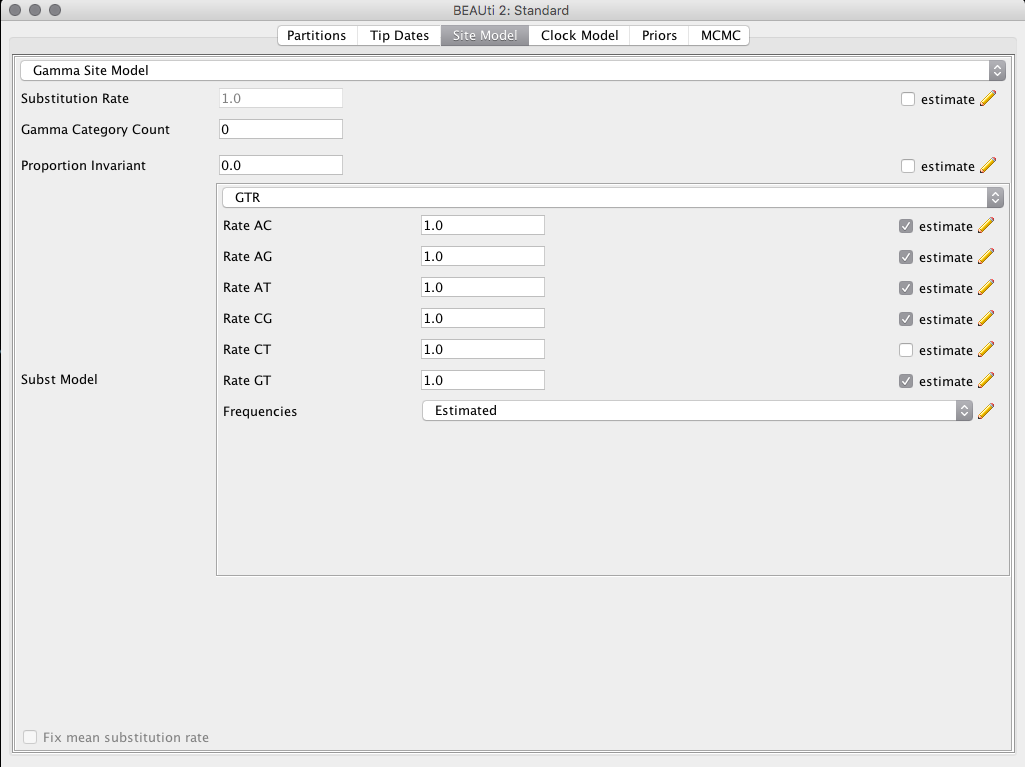Toggle Fix mean substitution rate checkbox

[x=30, y=737]
